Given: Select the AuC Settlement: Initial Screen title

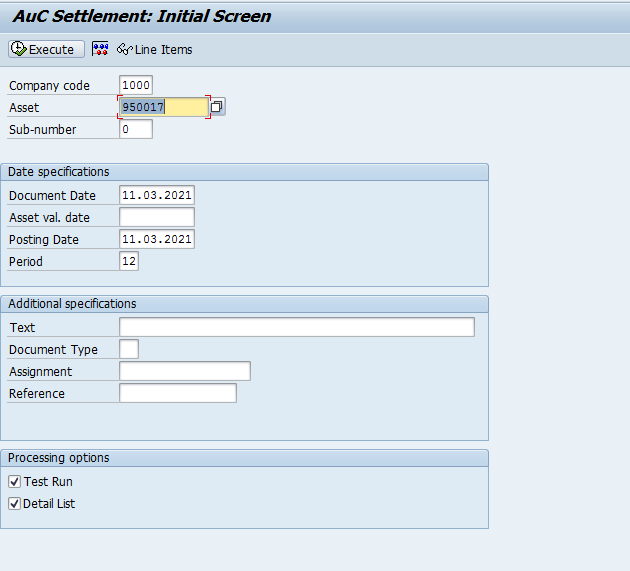Looking at the screenshot, I should [x=142, y=16].
